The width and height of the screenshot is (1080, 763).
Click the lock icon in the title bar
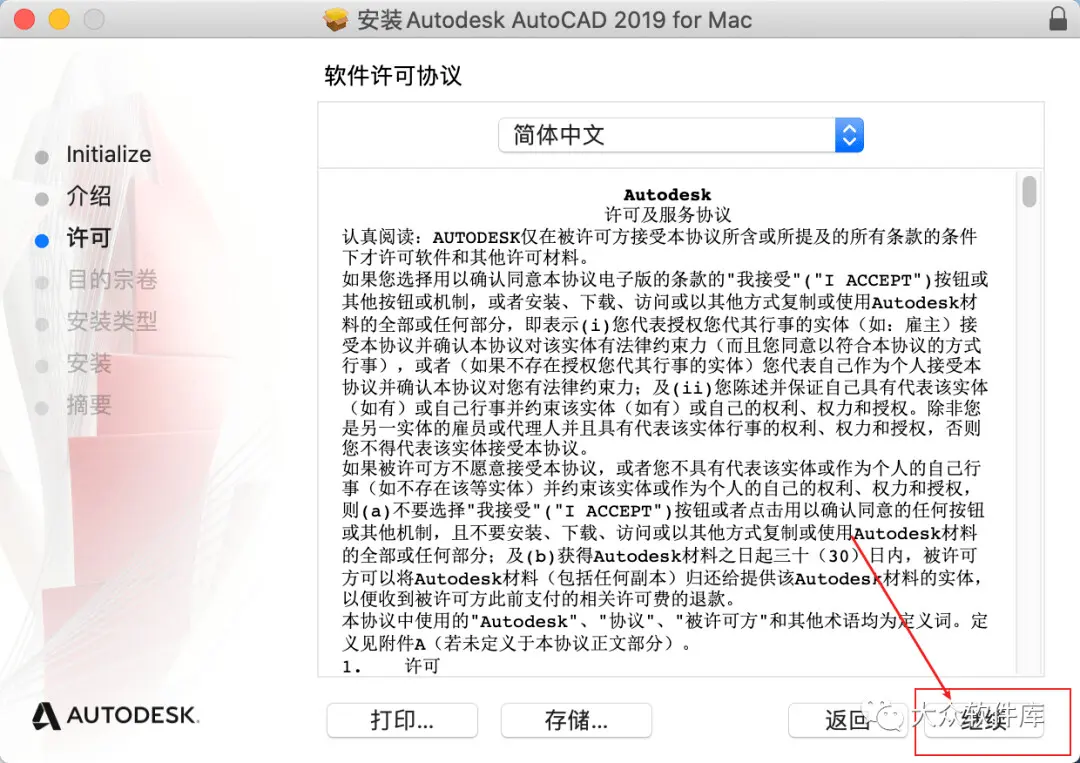pos(1058,19)
